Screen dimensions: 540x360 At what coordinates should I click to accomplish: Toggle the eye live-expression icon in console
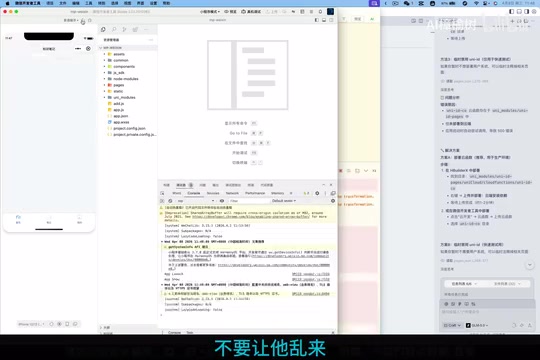pos(222,201)
